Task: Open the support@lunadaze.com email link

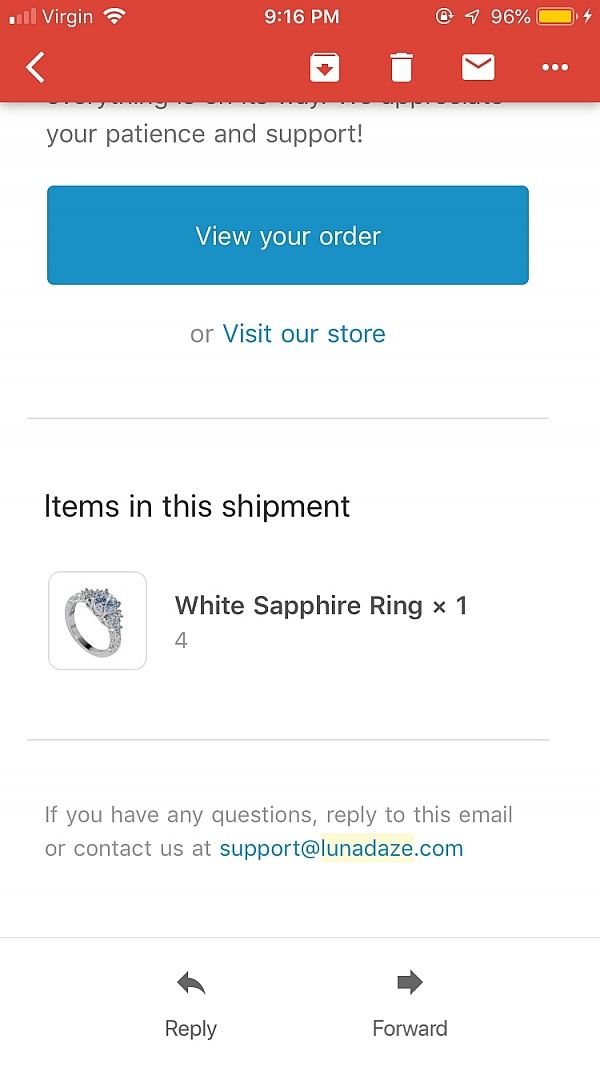Action: click(341, 849)
